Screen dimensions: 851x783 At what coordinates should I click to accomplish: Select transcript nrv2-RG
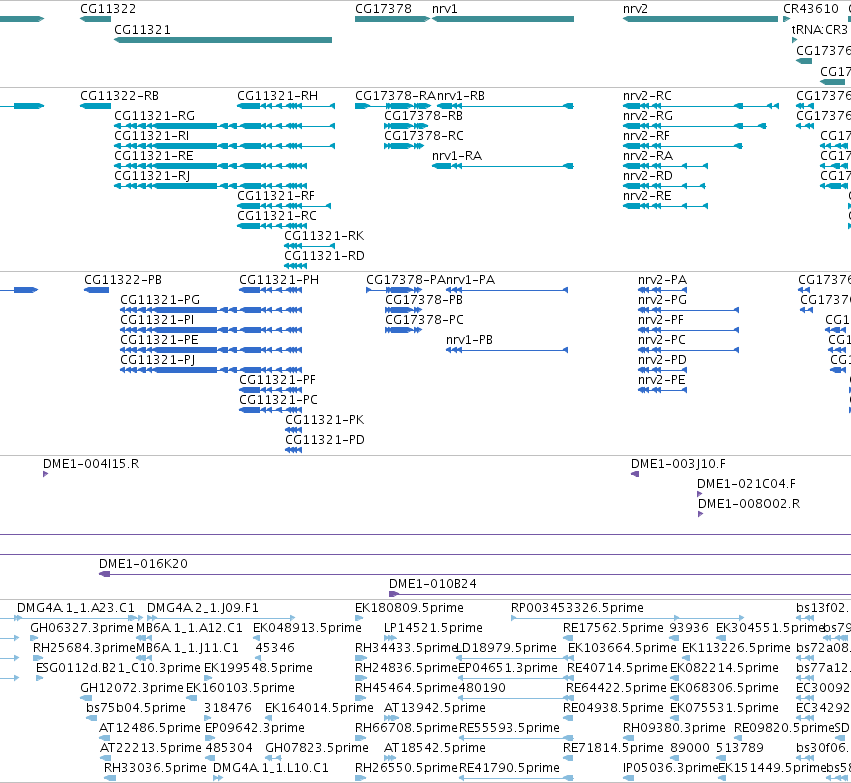pyautogui.click(x=695, y=126)
